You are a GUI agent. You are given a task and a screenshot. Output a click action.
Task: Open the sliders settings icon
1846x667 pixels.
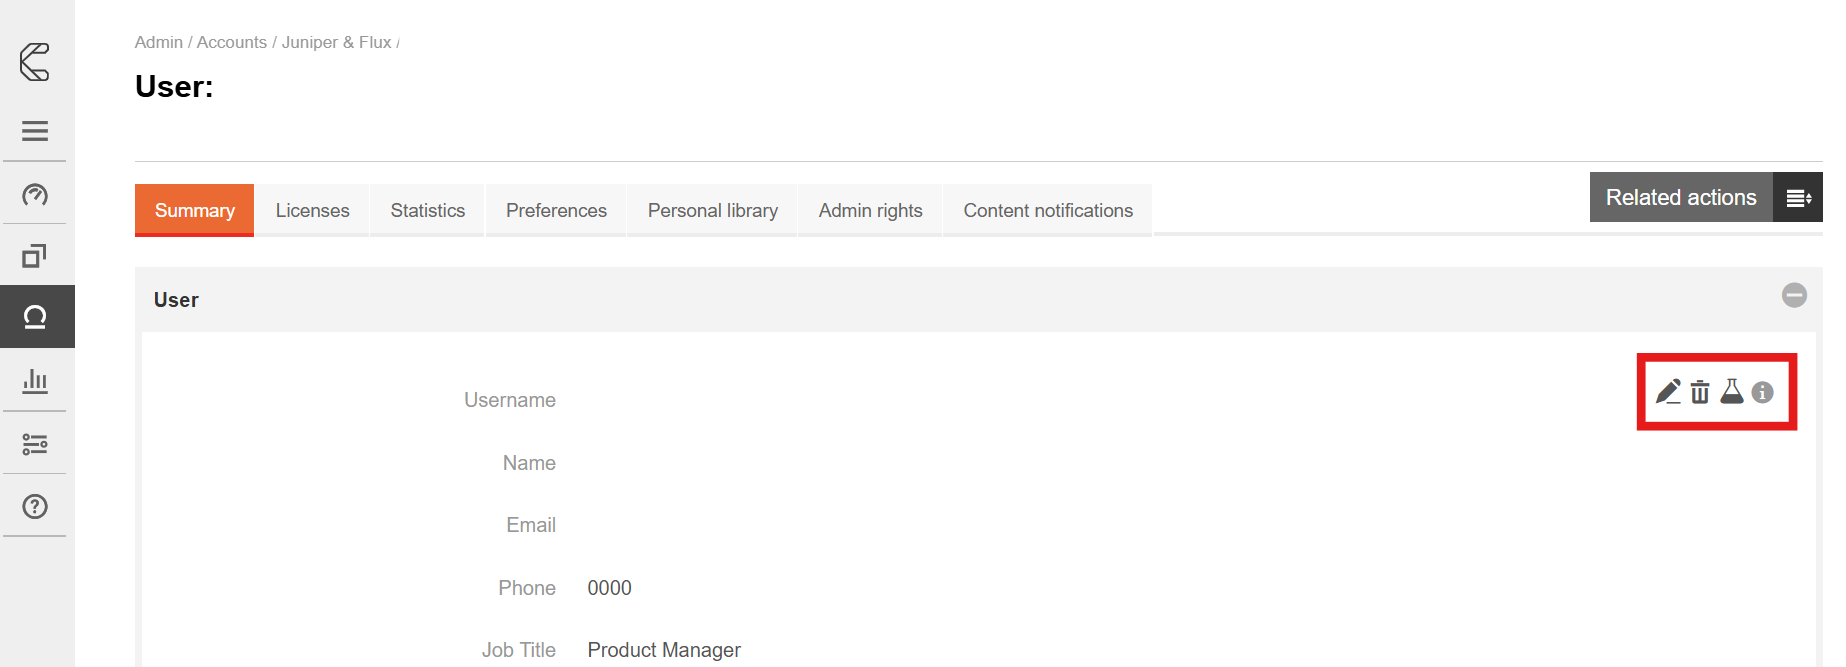click(35, 444)
